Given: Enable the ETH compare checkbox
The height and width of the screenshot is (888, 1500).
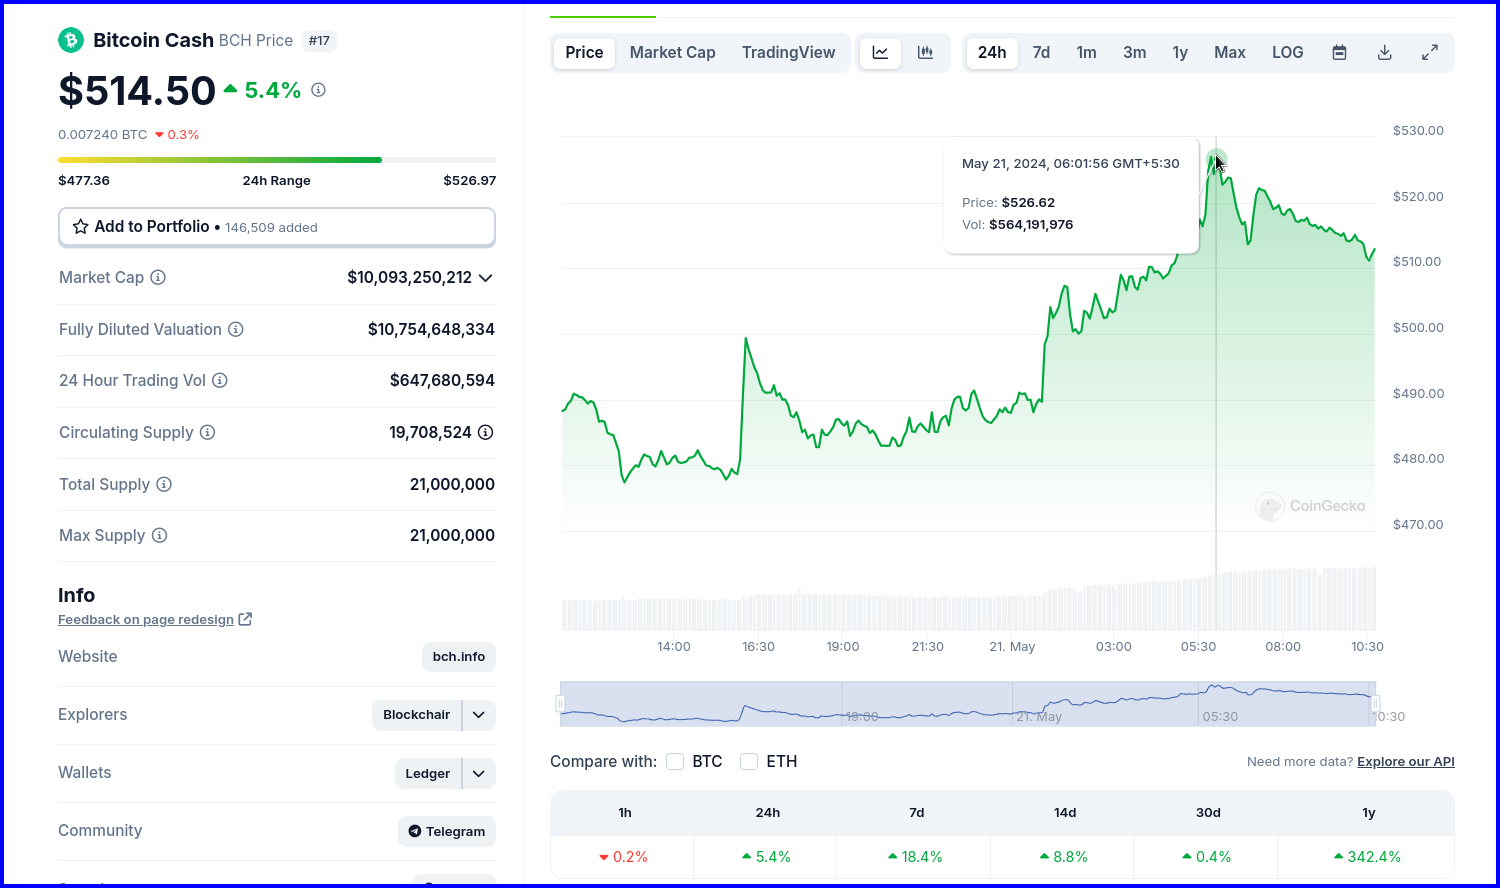Looking at the screenshot, I should pyautogui.click(x=749, y=762).
